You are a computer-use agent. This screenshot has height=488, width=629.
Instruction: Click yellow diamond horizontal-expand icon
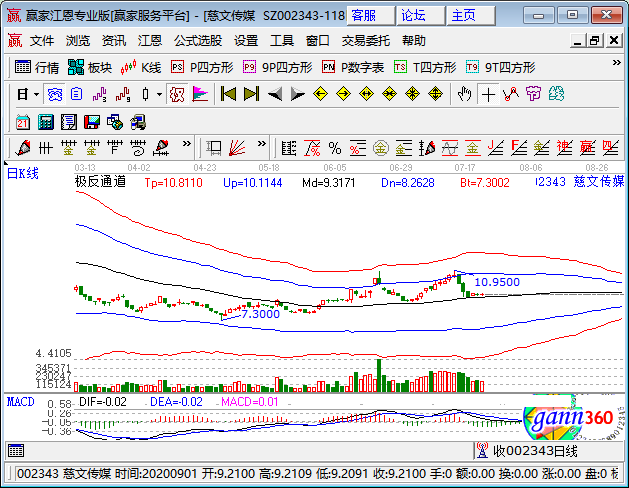(366, 94)
